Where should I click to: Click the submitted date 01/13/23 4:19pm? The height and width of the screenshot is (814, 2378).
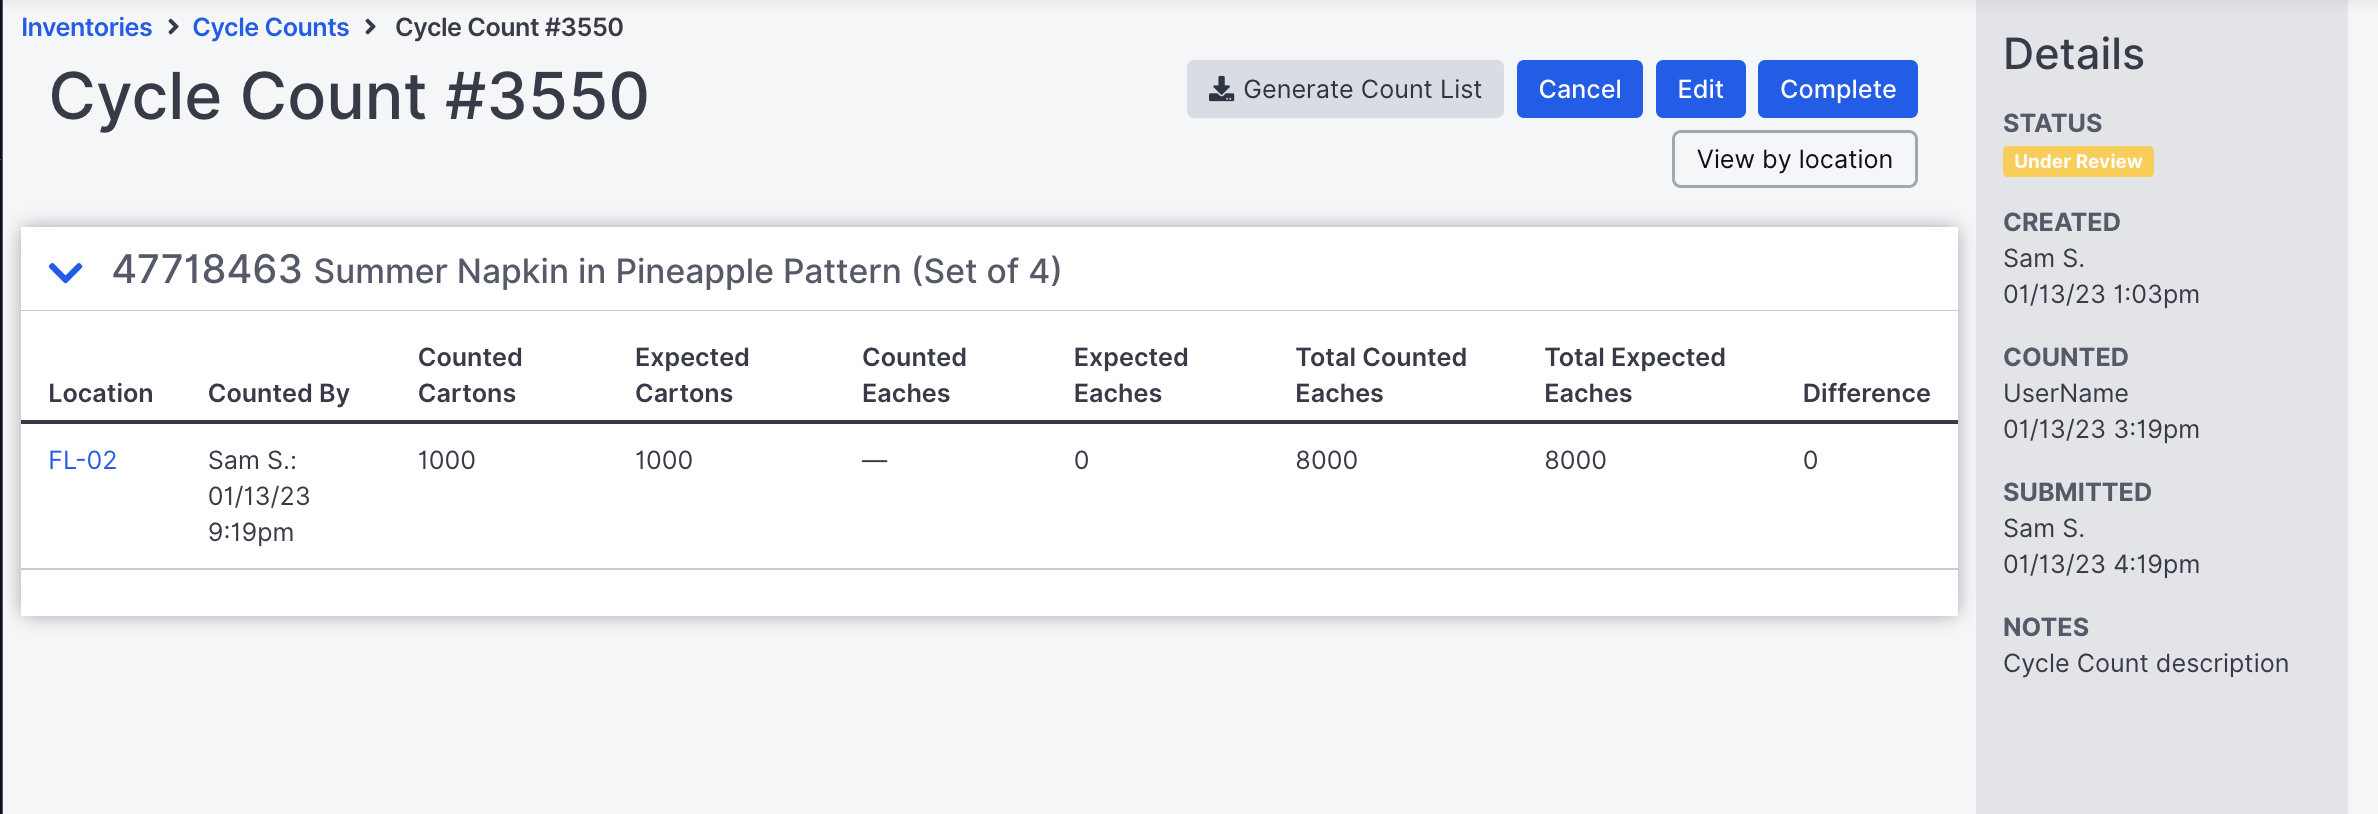click(2101, 564)
